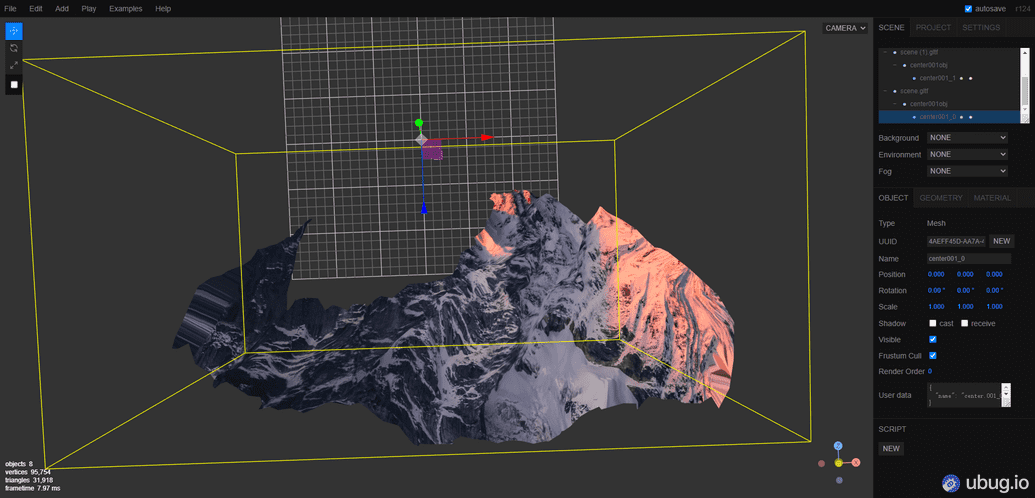Open the Examples menu
The image size is (1035, 498).
point(126,8)
